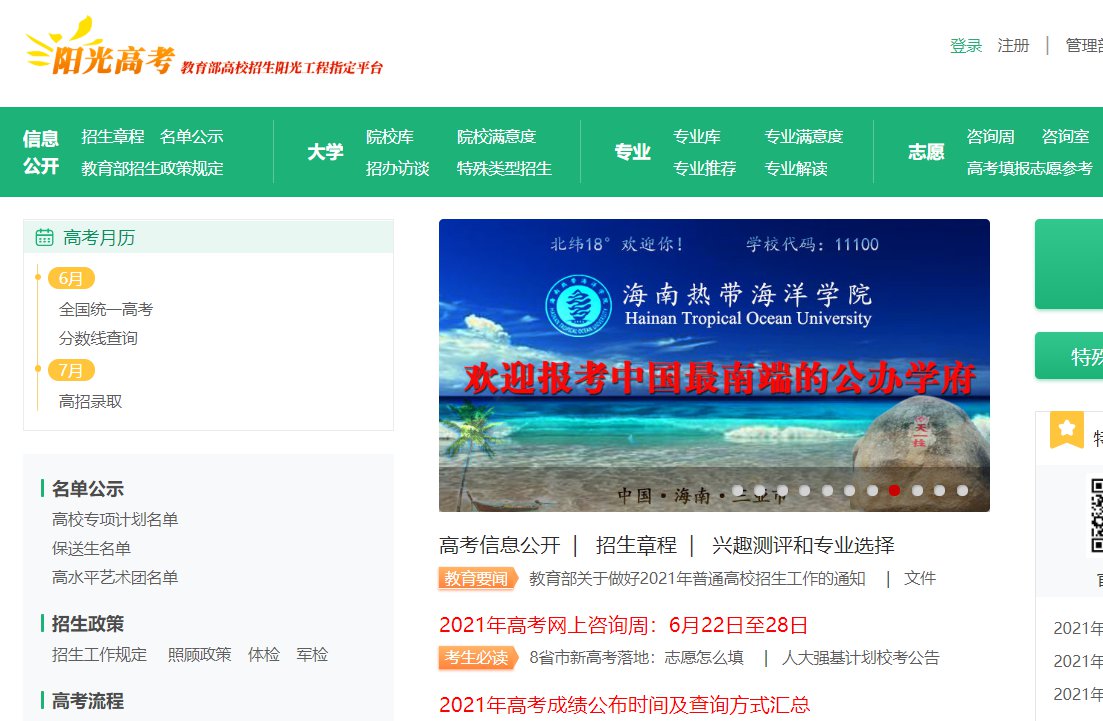
Task: Open 分数线查询 calendar entry
Action: pos(98,338)
